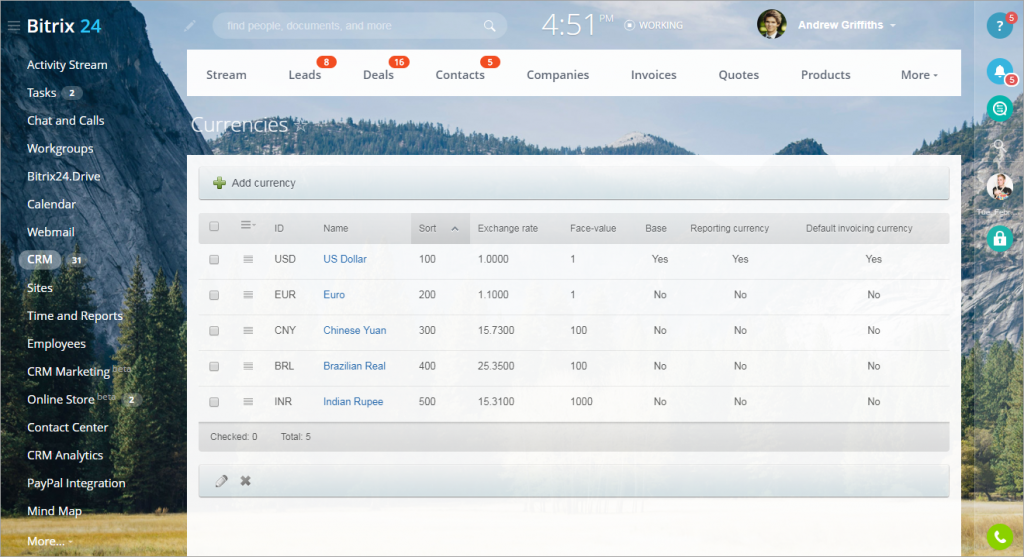This screenshot has width=1024, height=557.
Task: Select CRM in the sidebar
Action: 40,260
